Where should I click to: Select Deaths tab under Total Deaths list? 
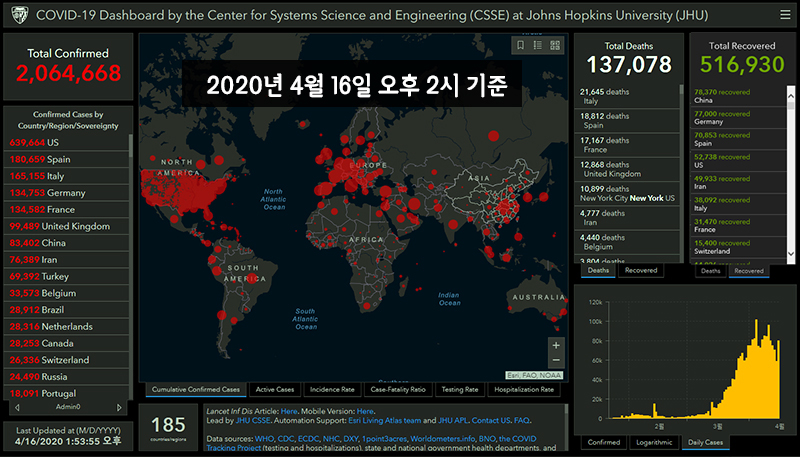(598, 270)
